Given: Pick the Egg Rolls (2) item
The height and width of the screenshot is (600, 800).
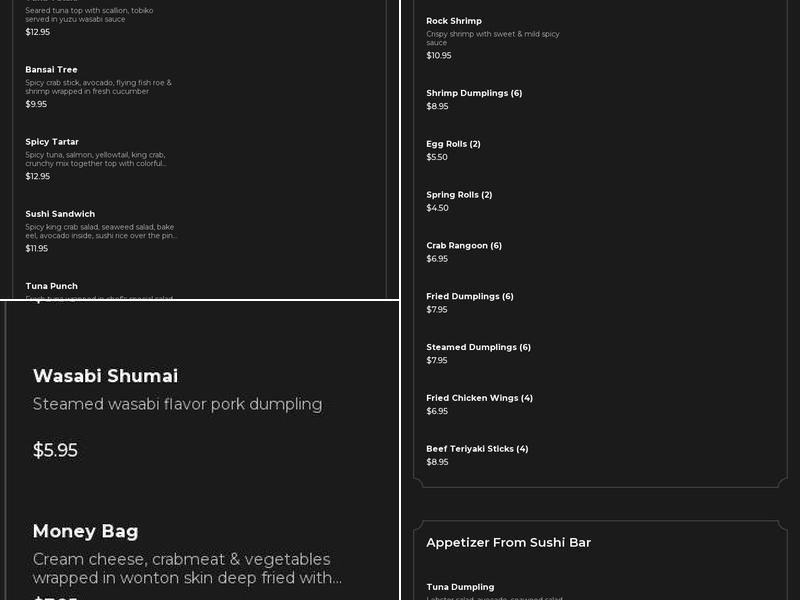Looking at the screenshot, I should point(453,144).
